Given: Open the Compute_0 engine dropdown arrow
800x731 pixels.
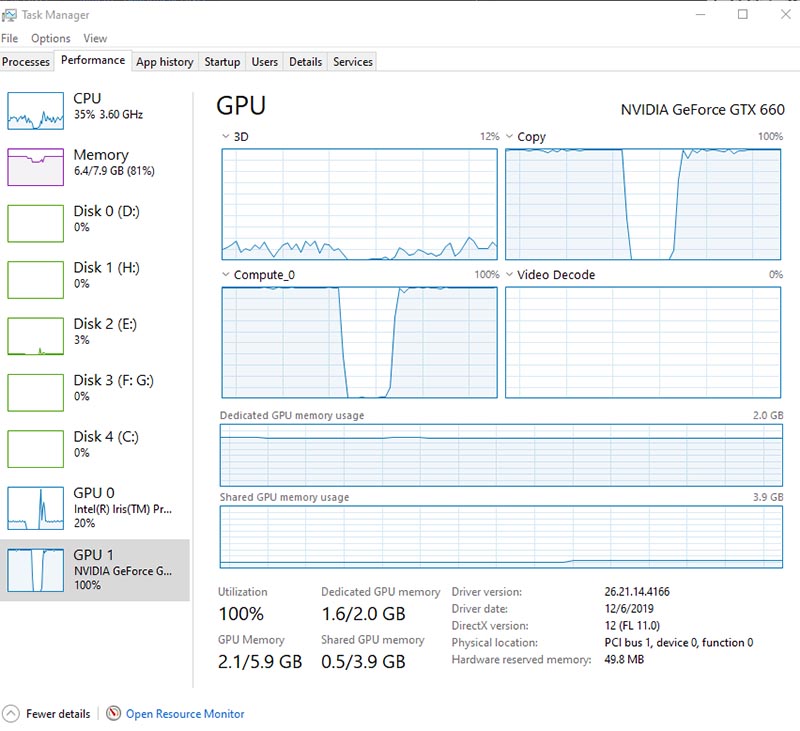Looking at the screenshot, I should [226, 274].
